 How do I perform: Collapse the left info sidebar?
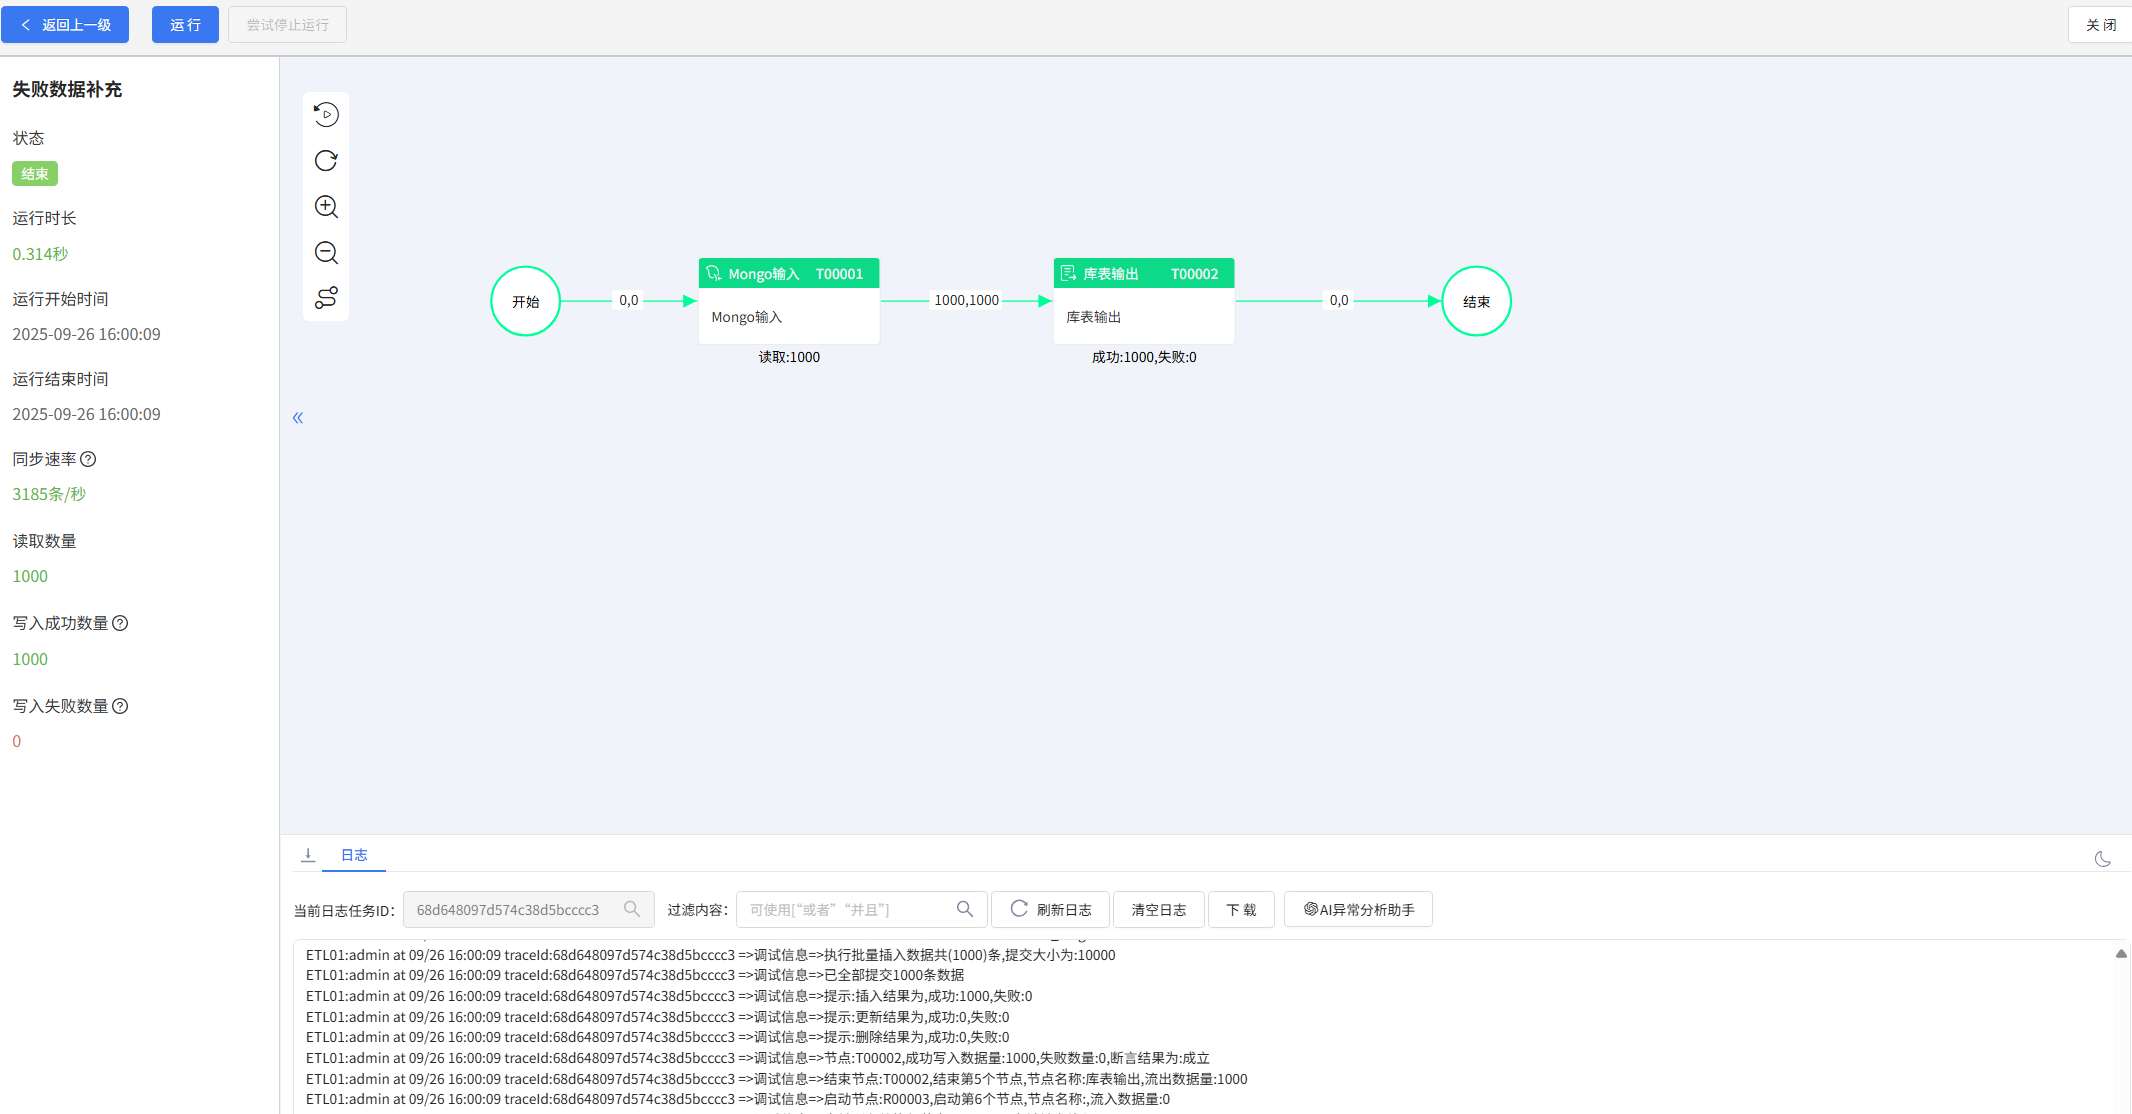tap(298, 418)
